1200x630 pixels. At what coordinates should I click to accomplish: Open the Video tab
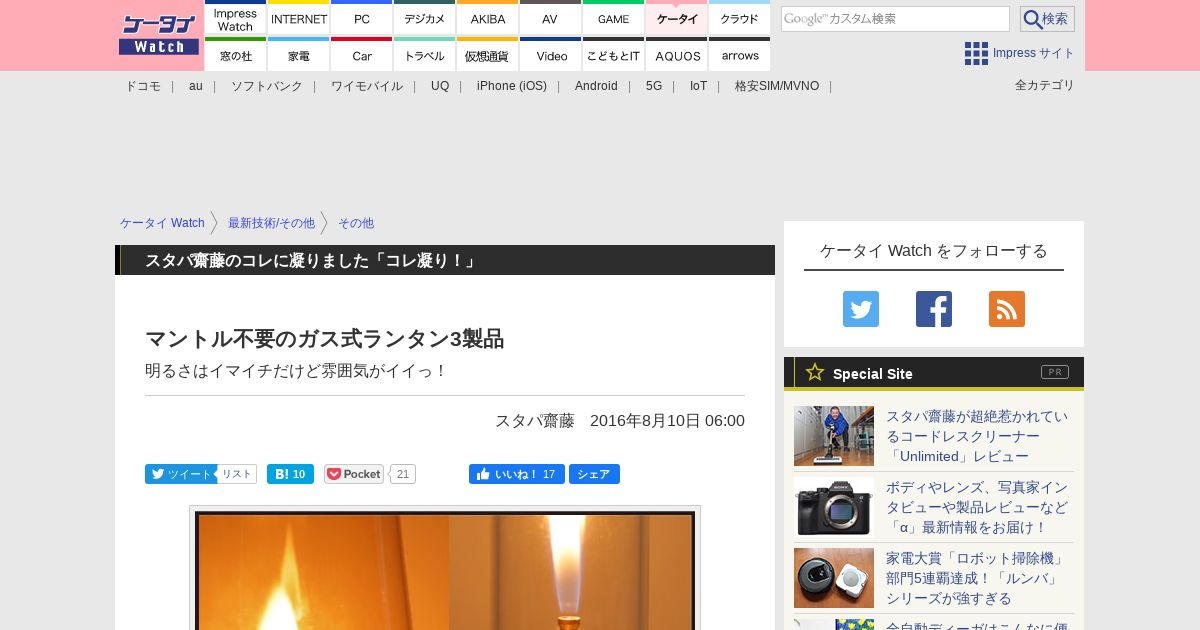pyautogui.click(x=550, y=55)
